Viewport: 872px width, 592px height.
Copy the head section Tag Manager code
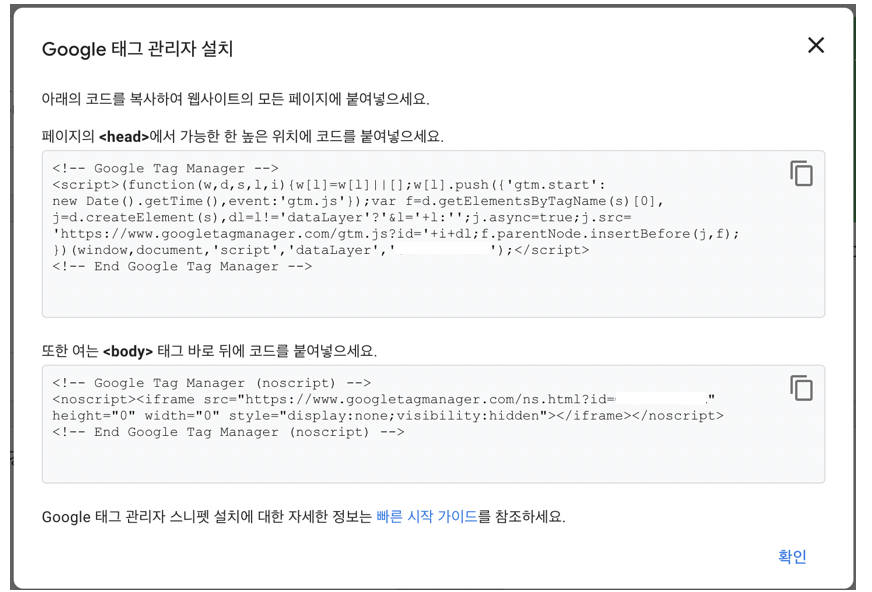pyautogui.click(x=801, y=173)
